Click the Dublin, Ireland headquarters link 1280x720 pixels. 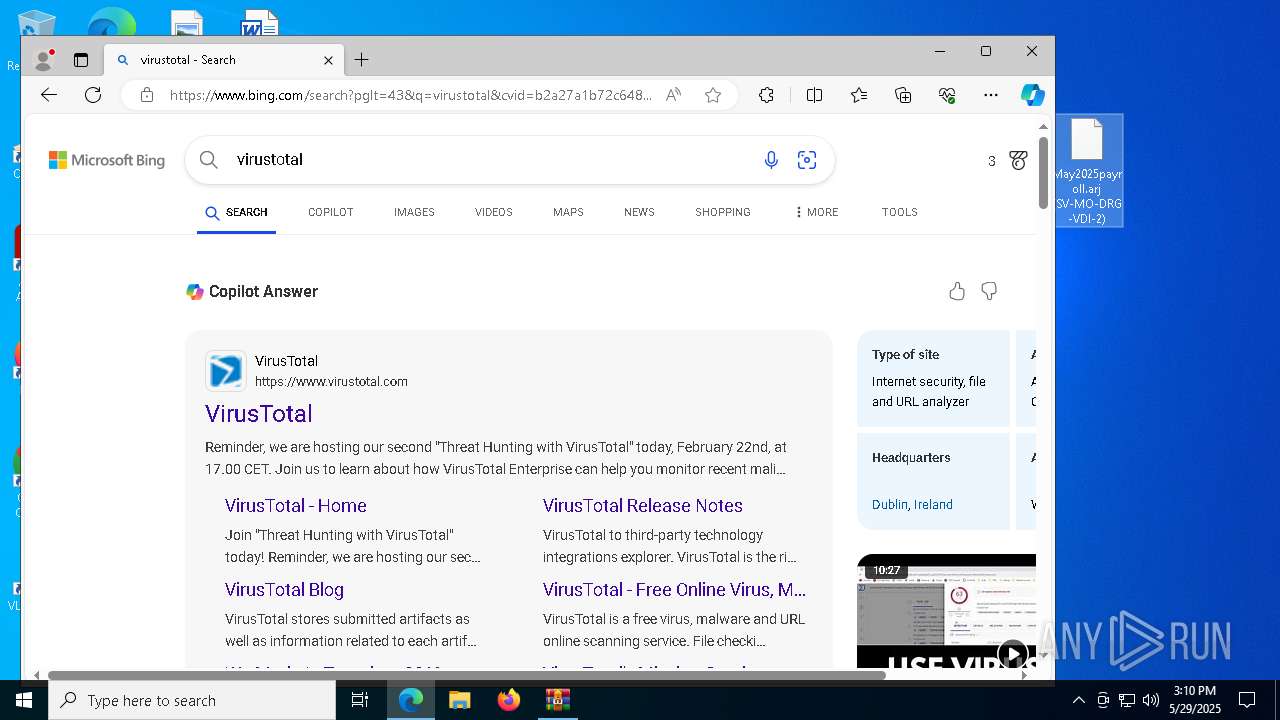pyautogui.click(x=912, y=505)
